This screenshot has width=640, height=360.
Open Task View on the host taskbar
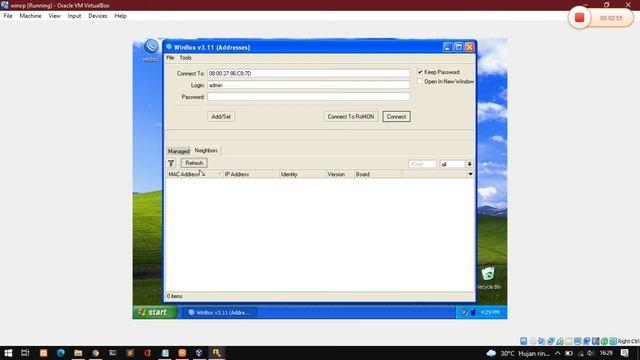tap(25, 353)
